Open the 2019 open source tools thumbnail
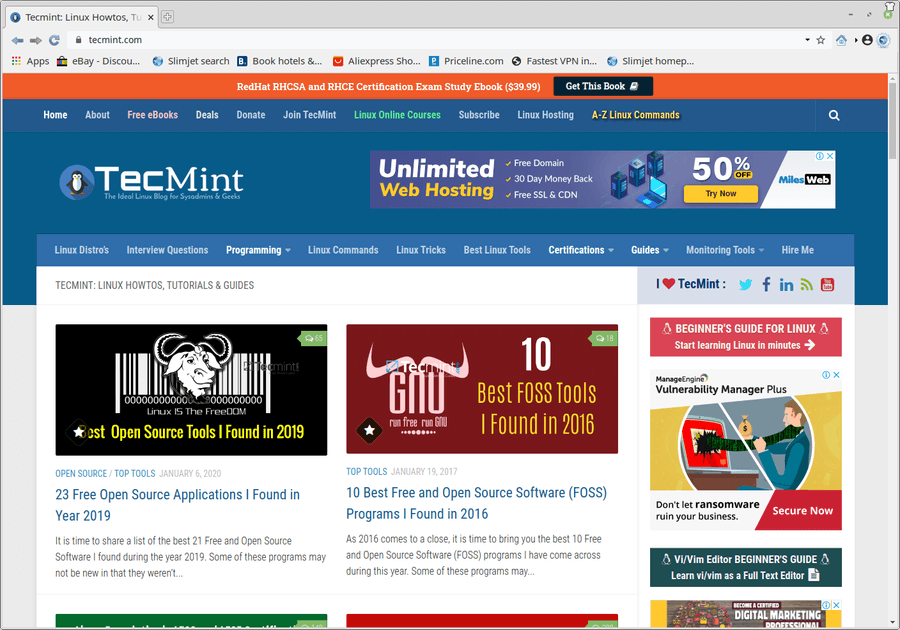900x630 pixels. 191,390
